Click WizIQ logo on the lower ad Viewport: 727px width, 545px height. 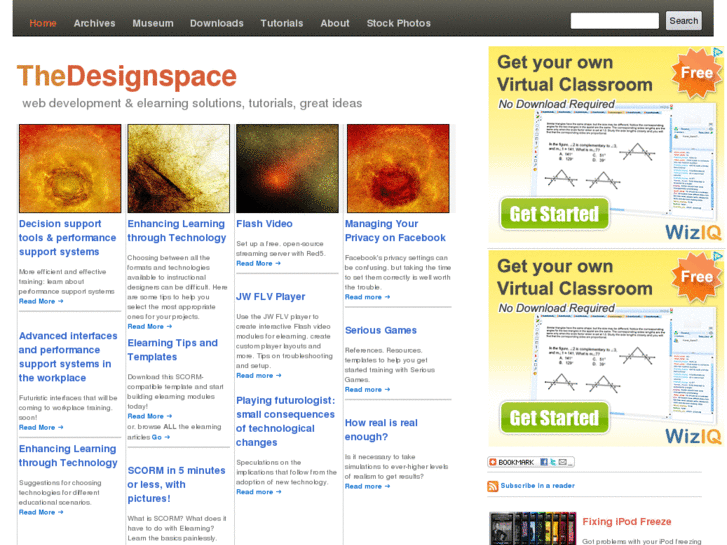point(693,436)
